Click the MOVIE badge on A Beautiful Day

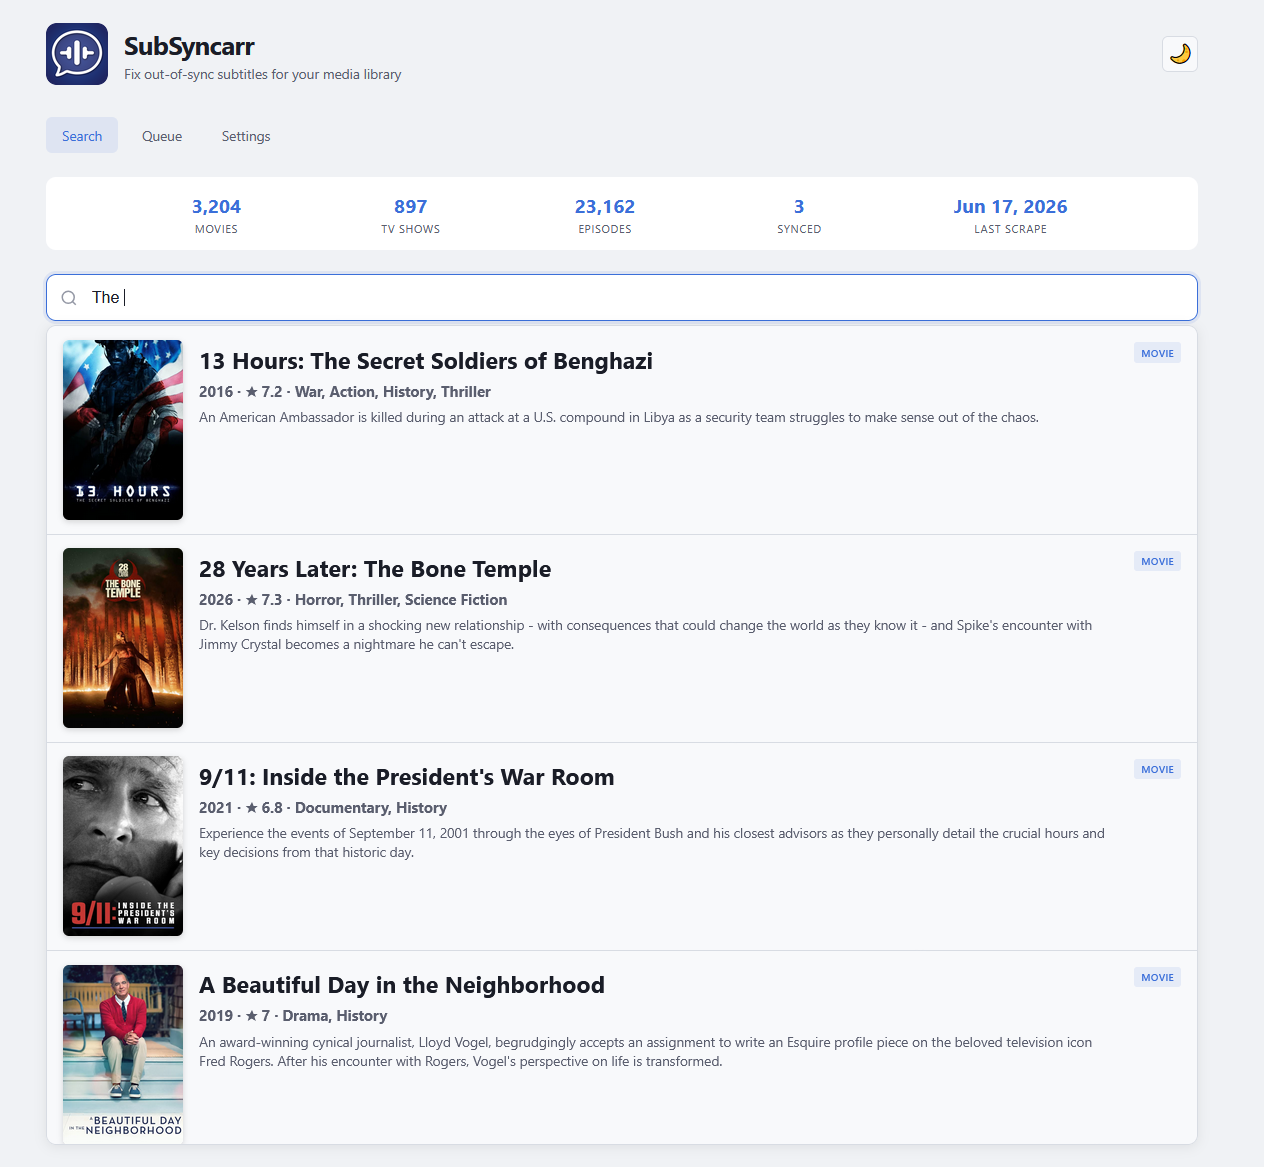(1157, 977)
